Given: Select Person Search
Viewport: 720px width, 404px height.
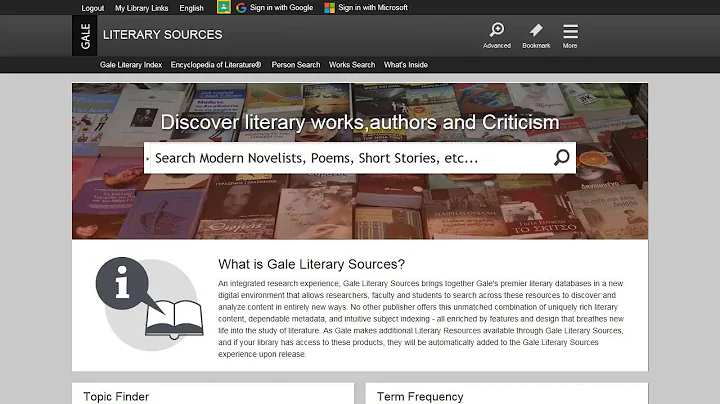Looking at the screenshot, I should [x=296, y=65].
